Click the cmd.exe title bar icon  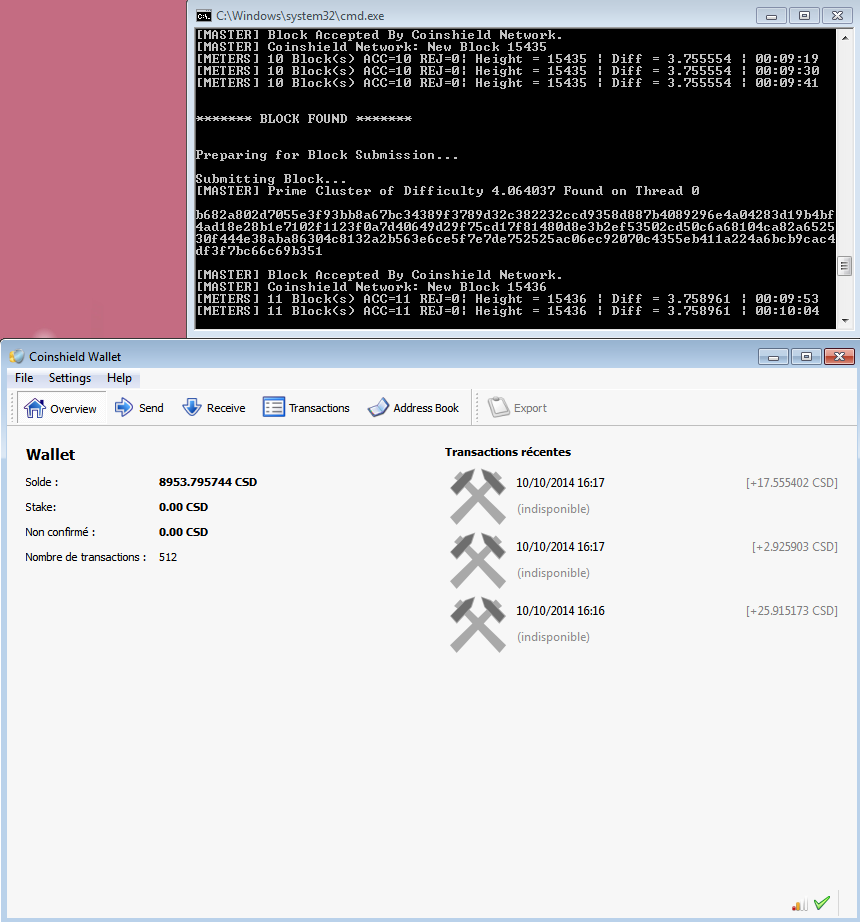point(204,16)
